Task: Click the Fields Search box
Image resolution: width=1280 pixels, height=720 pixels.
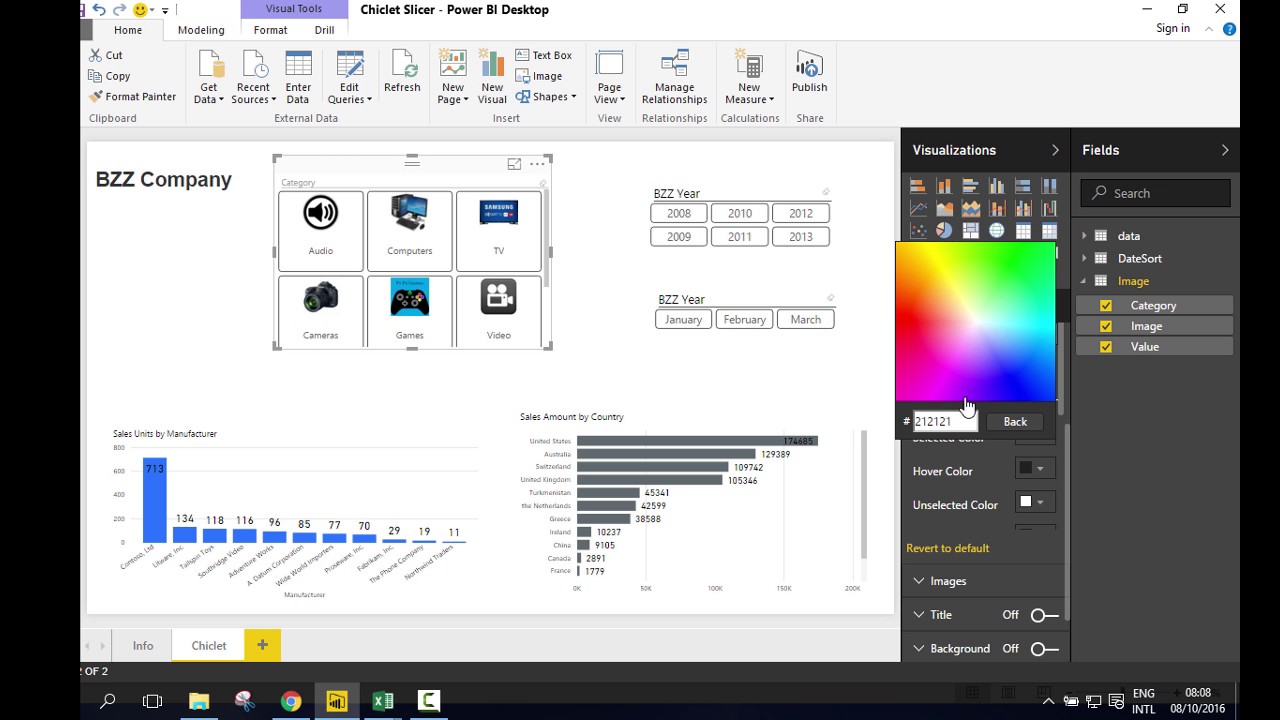Action: tap(1156, 193)
